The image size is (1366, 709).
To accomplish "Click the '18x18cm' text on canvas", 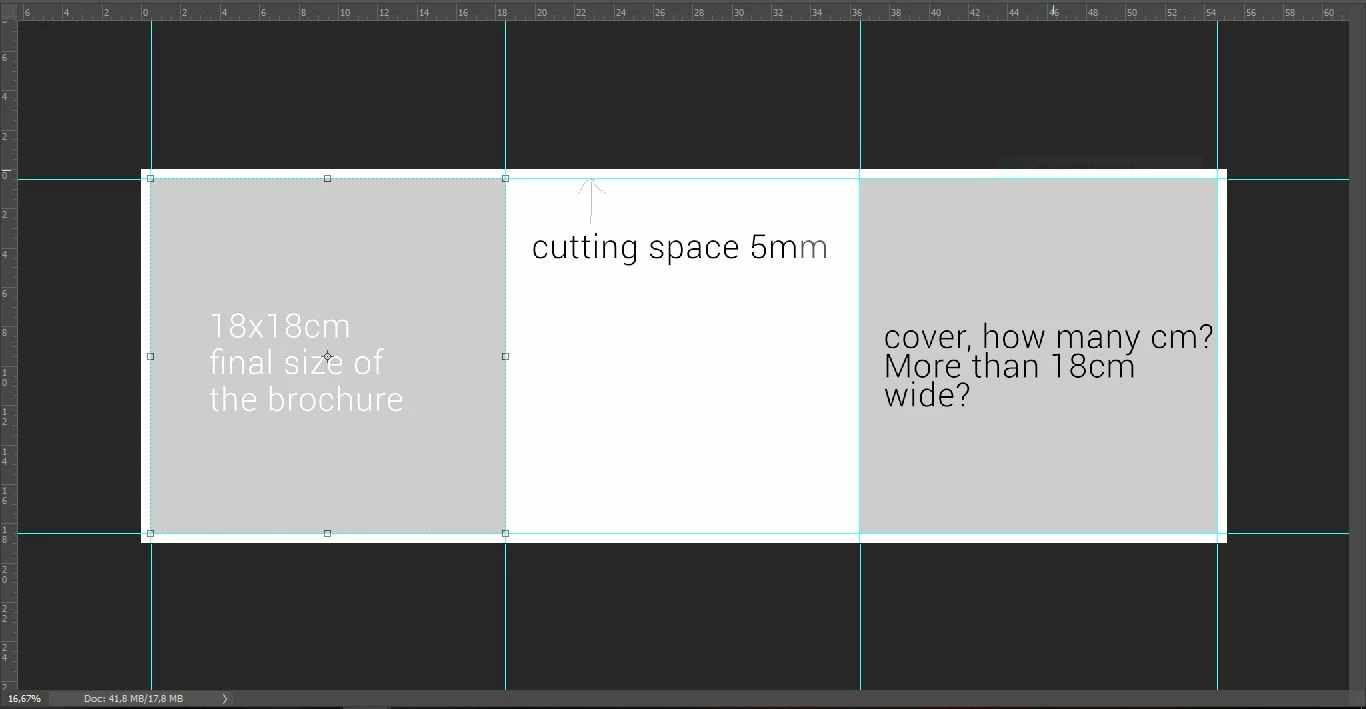I will pos(280,327).
